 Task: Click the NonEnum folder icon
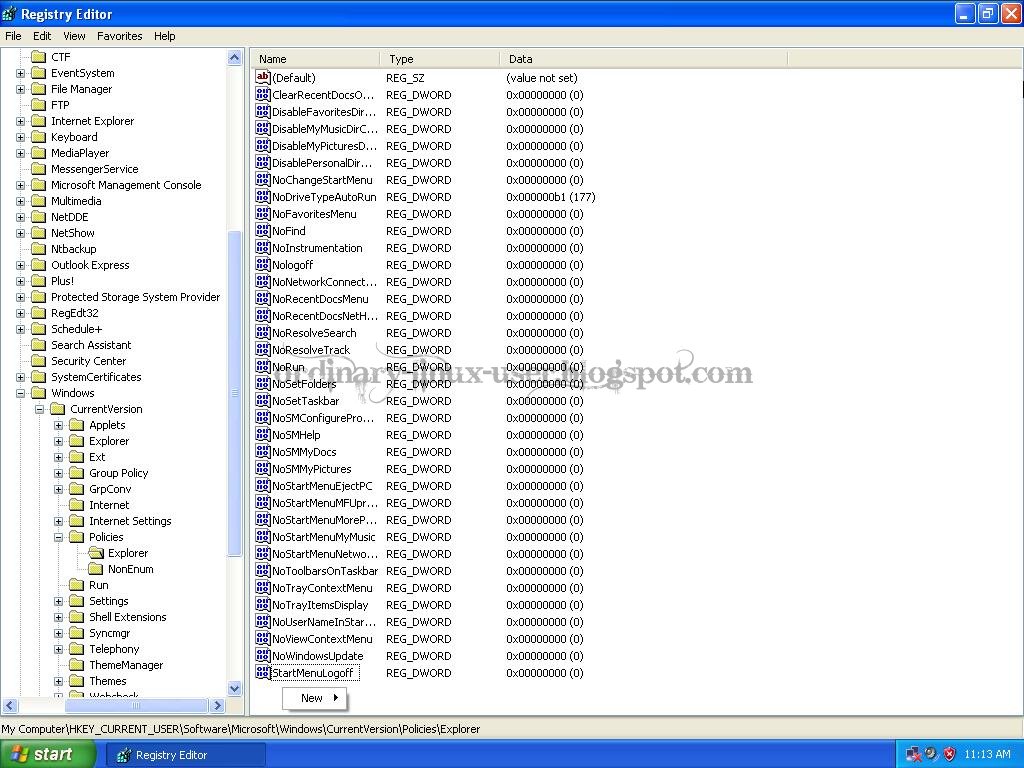pos(96,569)
